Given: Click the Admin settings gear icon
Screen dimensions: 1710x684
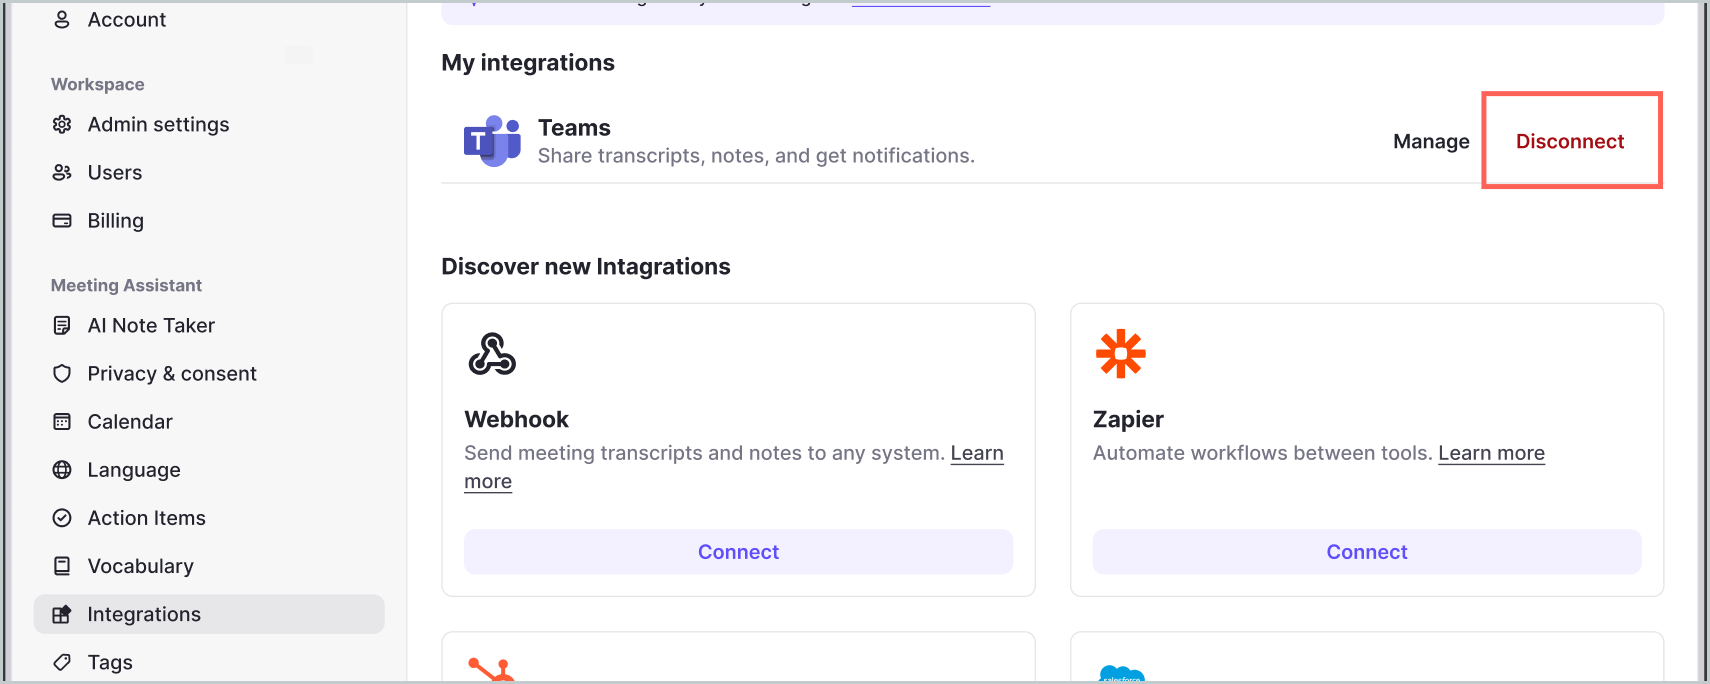Looking at the screenshot, I should coord(62,124).
